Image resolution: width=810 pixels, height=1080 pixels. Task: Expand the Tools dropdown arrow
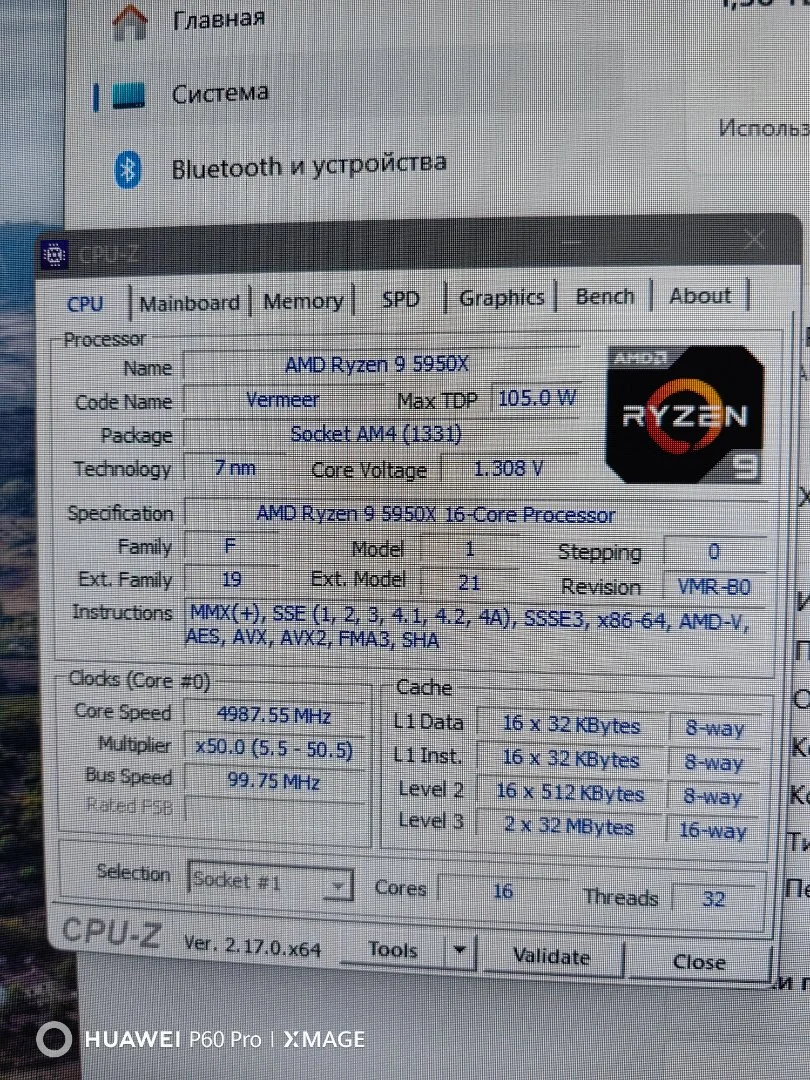click(x=460, y=951)
